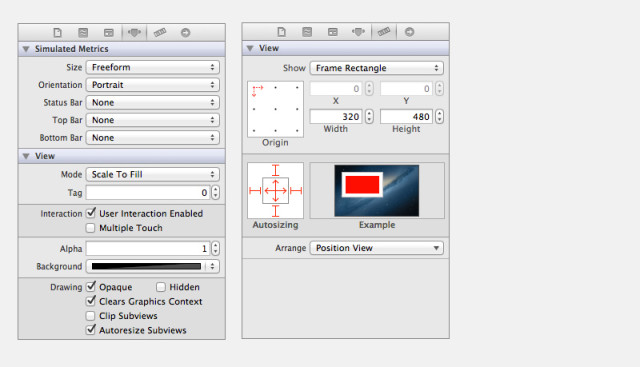Open Attributes inspector in right panel
Image resolution: width=640 pixels, height=367 pixels.
click(358, 32)
